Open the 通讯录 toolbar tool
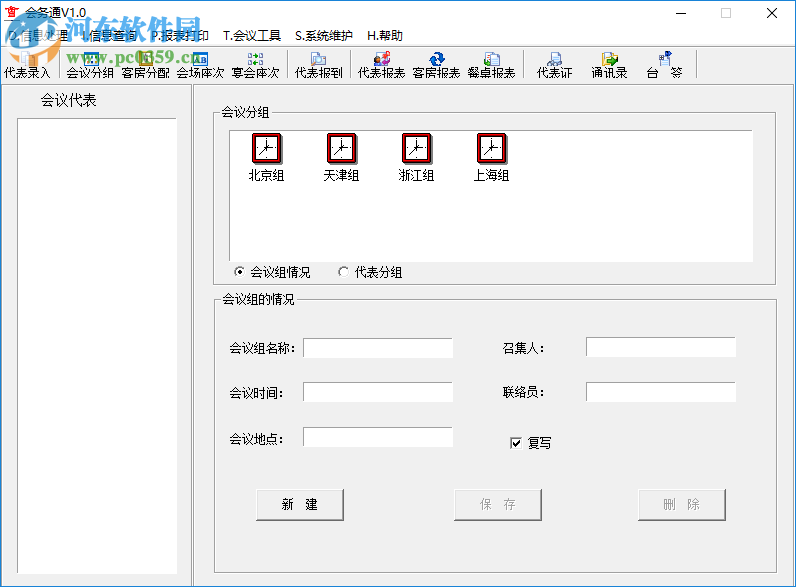 (x=609, y=64)
